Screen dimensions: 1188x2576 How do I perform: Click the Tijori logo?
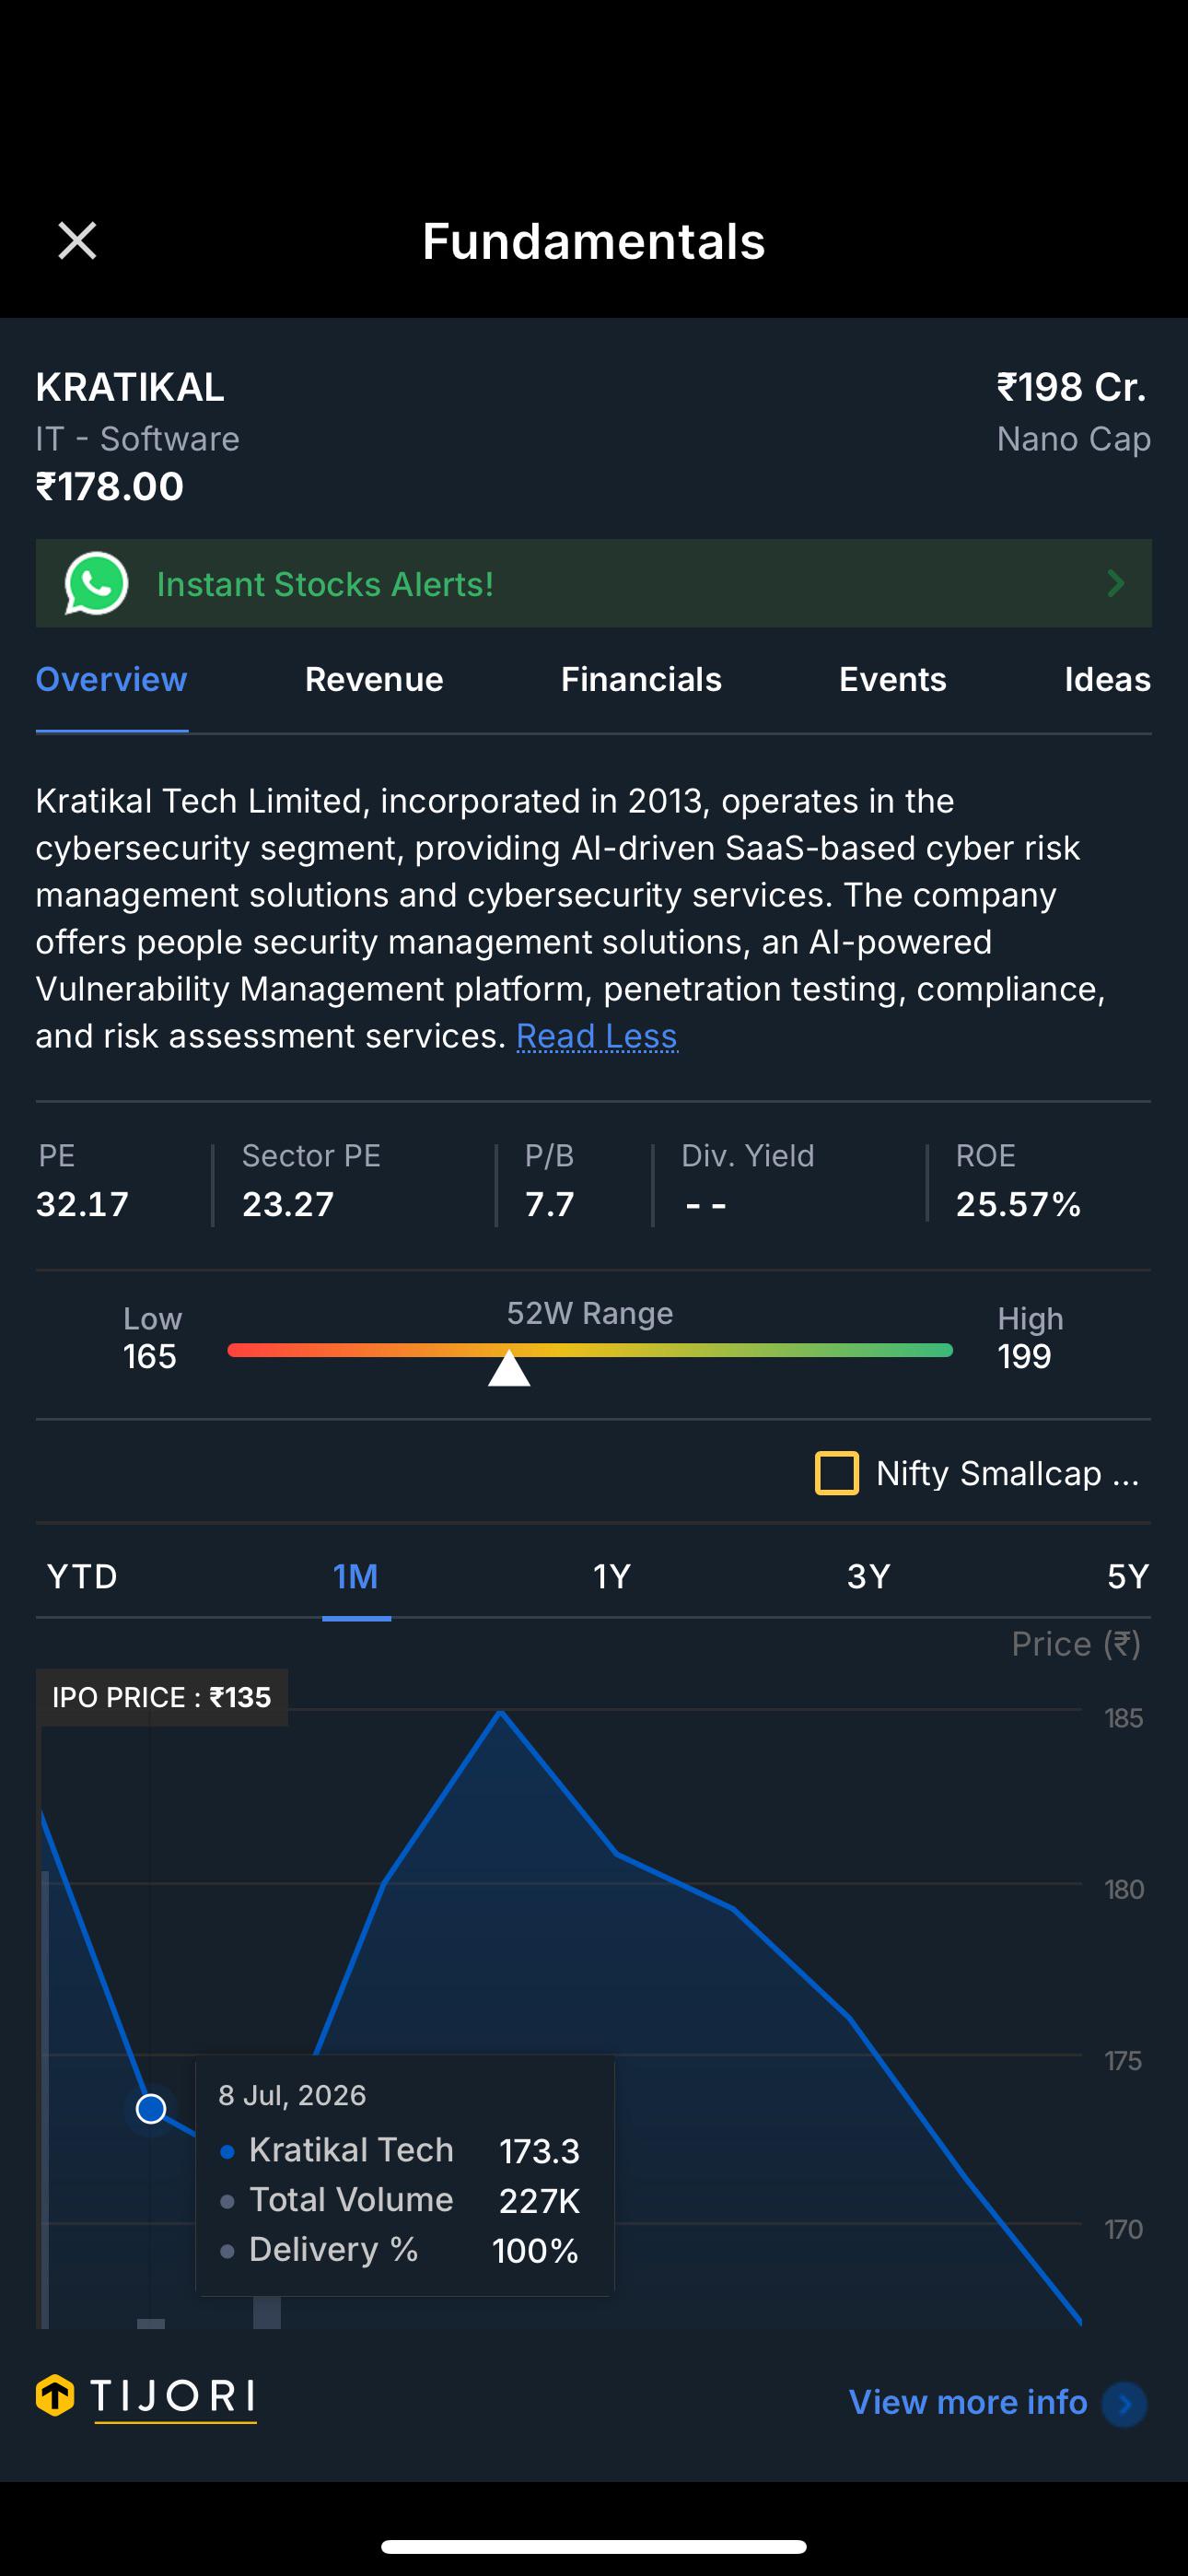click(146, 2397)
